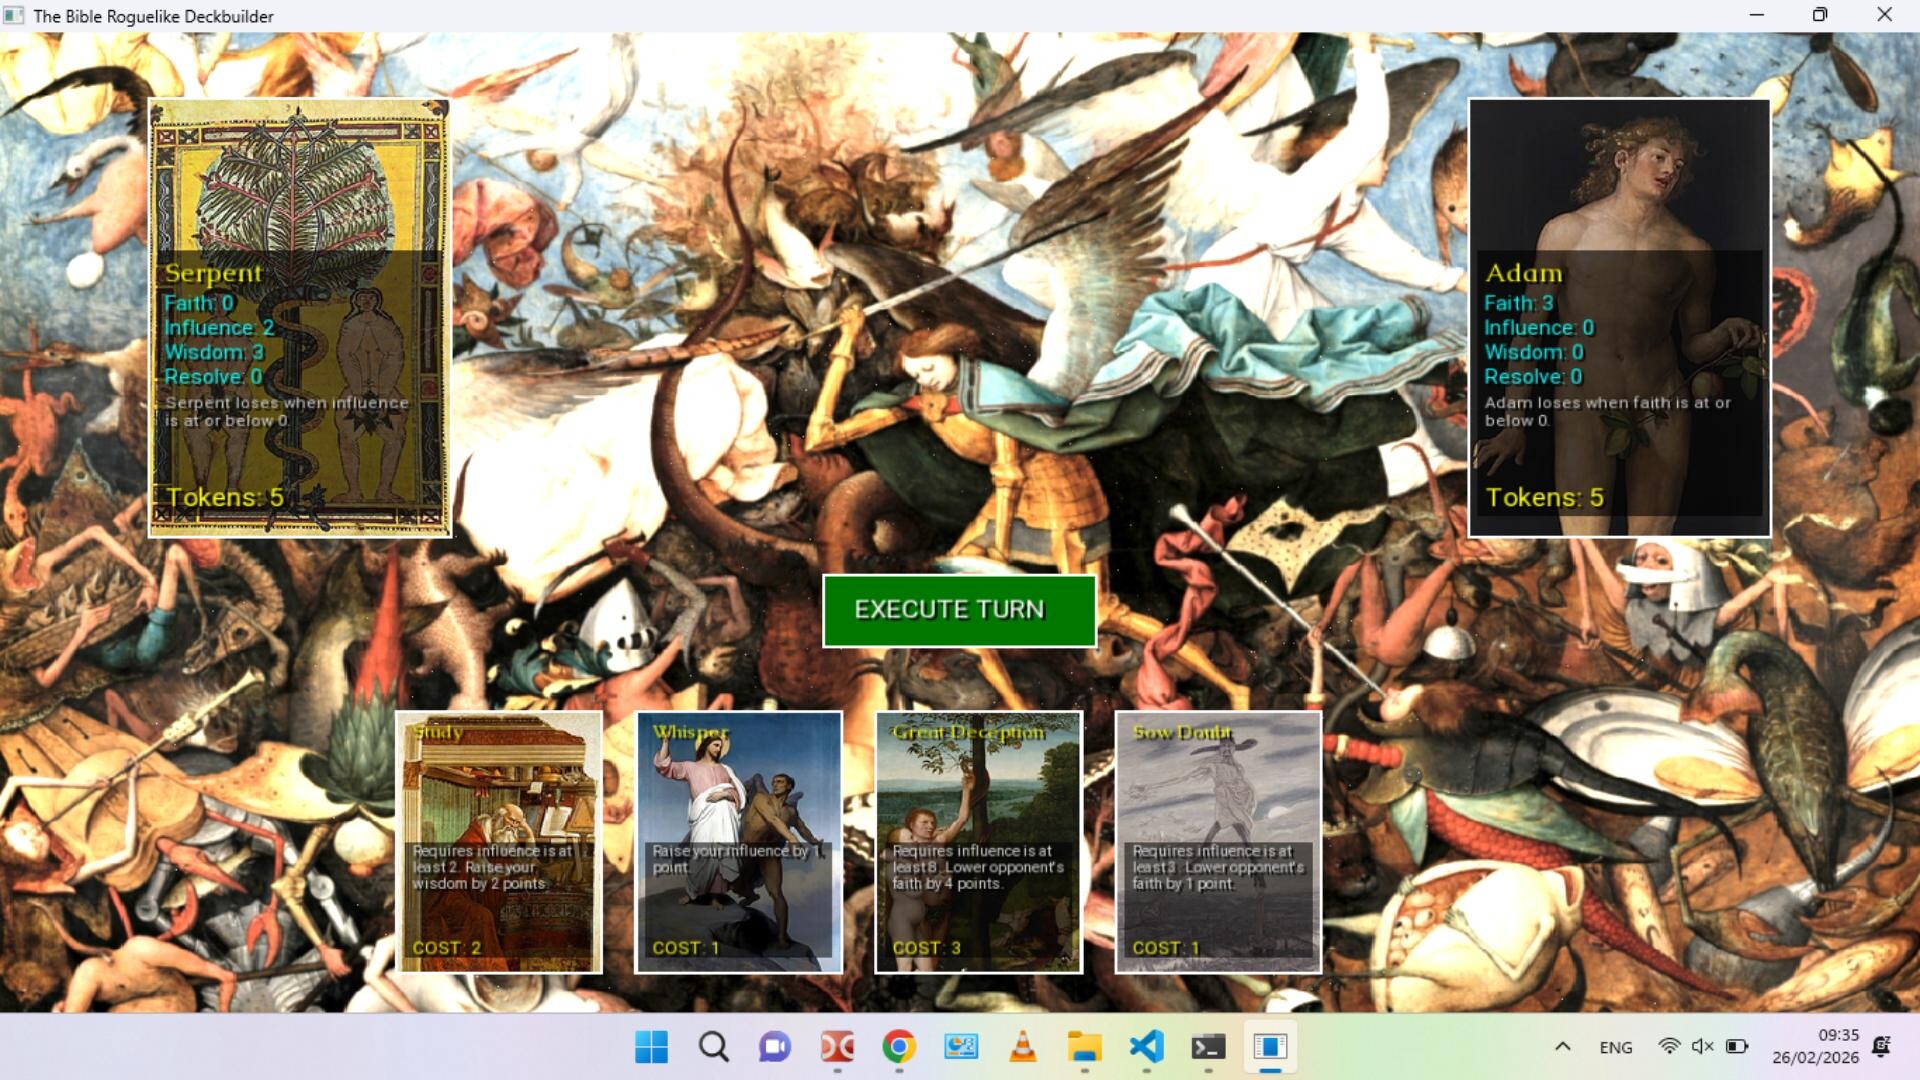The image size is (1920, 1080).
Task: Open Windows Search
Action: (713, 1047)
